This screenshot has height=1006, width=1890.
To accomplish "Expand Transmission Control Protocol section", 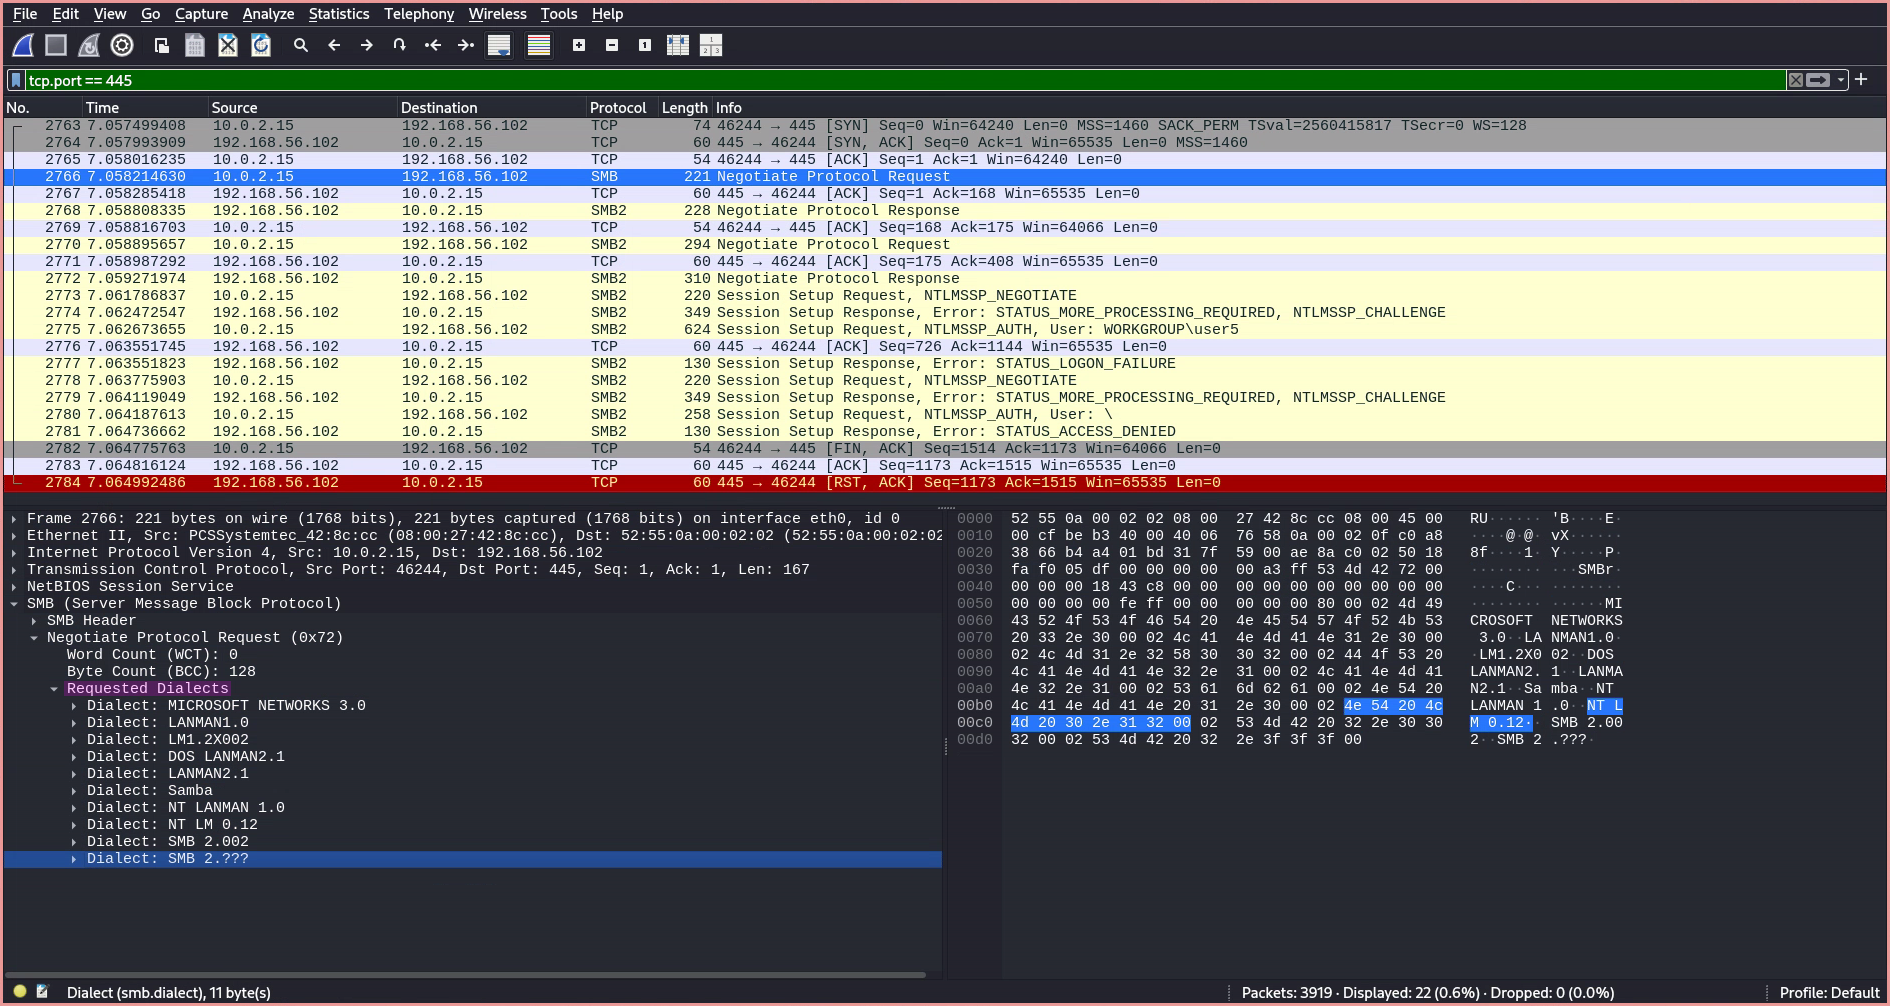I will tap(14, 570).
